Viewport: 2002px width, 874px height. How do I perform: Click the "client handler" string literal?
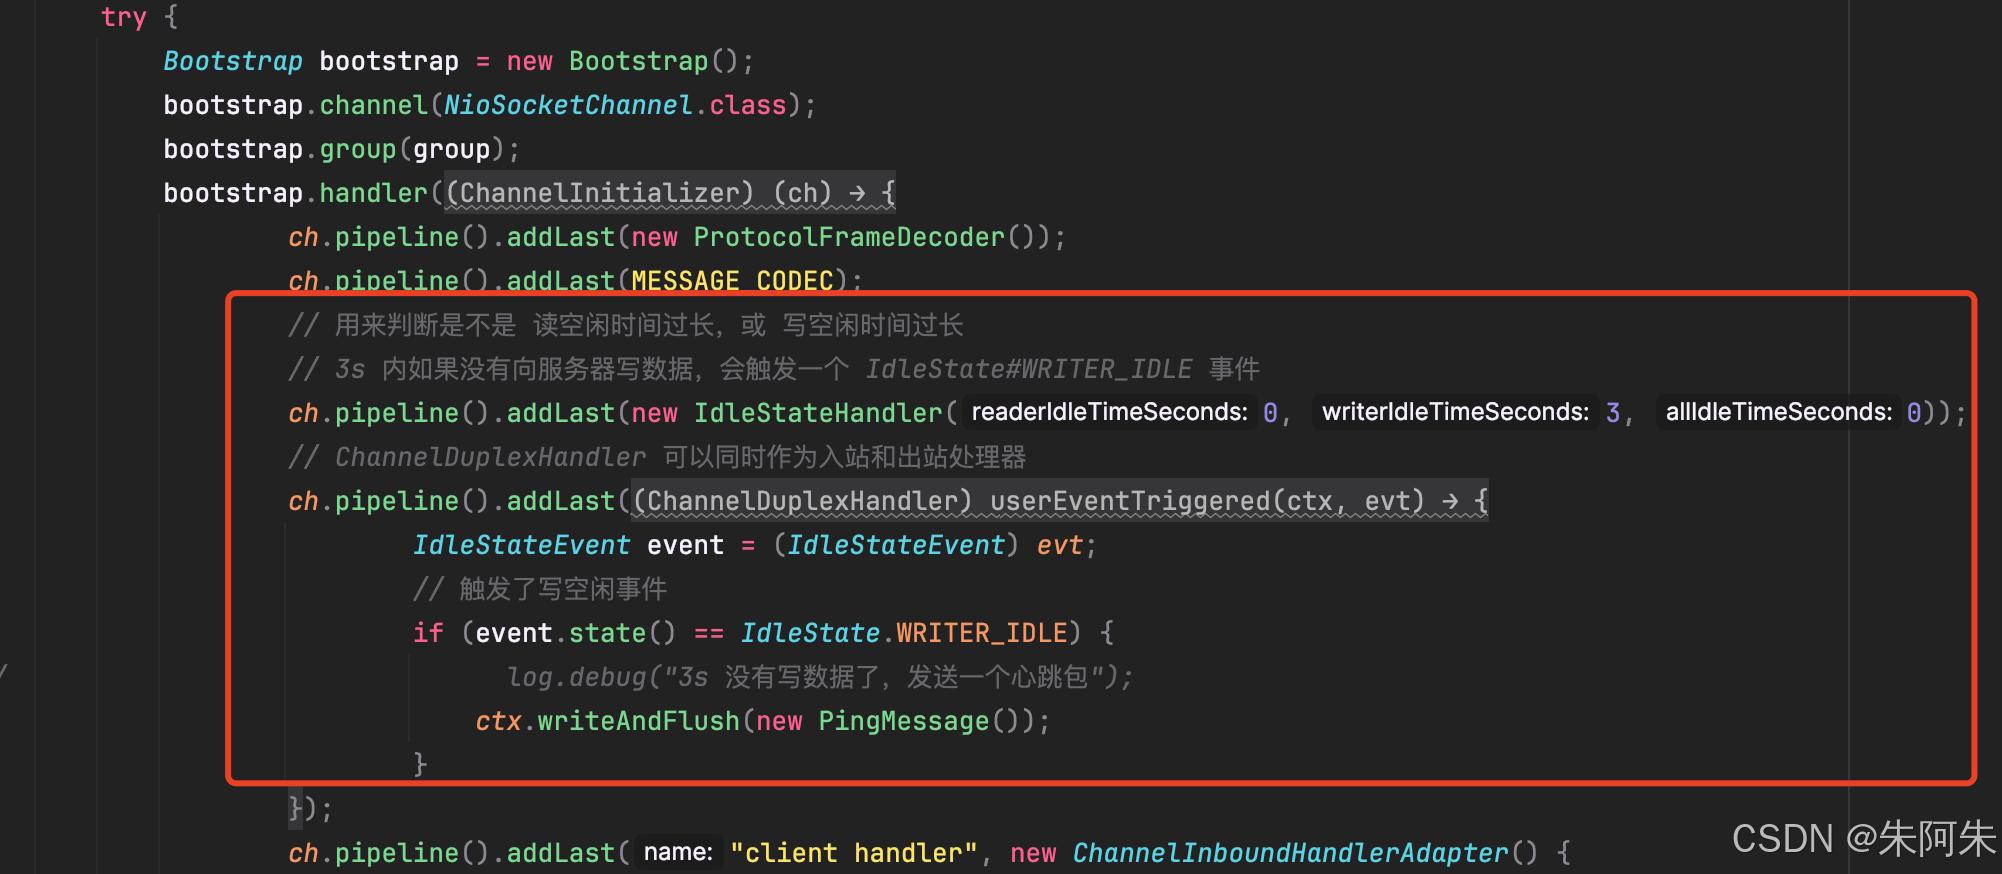click(853, 853)
